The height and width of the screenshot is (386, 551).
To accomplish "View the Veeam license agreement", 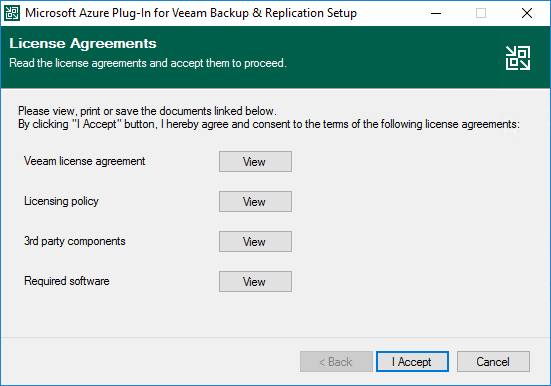I will tap(255, 162).
